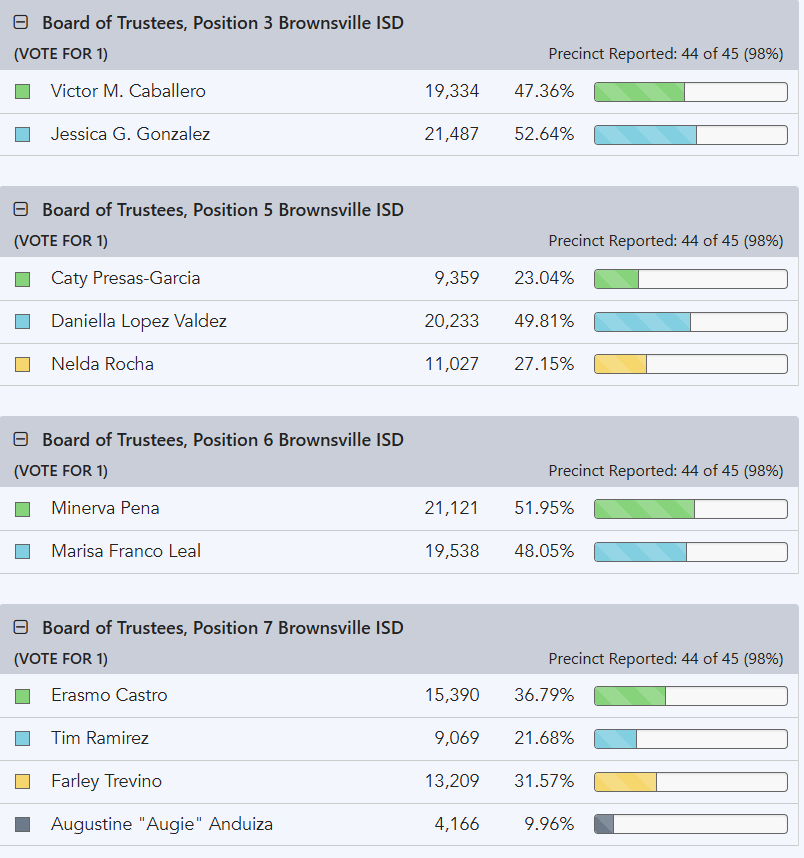Click the vote count 15,390
This screenshot has height=858, width=804.
tap(452, 695)
